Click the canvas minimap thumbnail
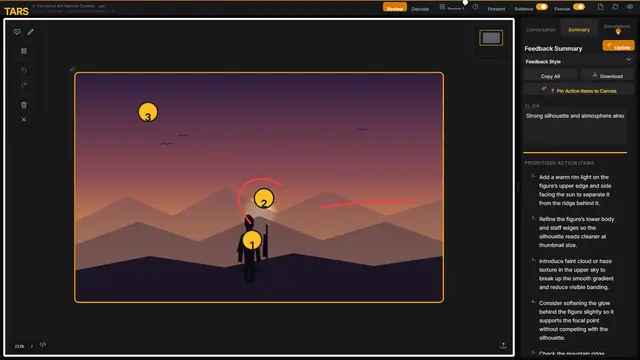Image resolution: width=640 pixels, height=360 pixels. 491,38
